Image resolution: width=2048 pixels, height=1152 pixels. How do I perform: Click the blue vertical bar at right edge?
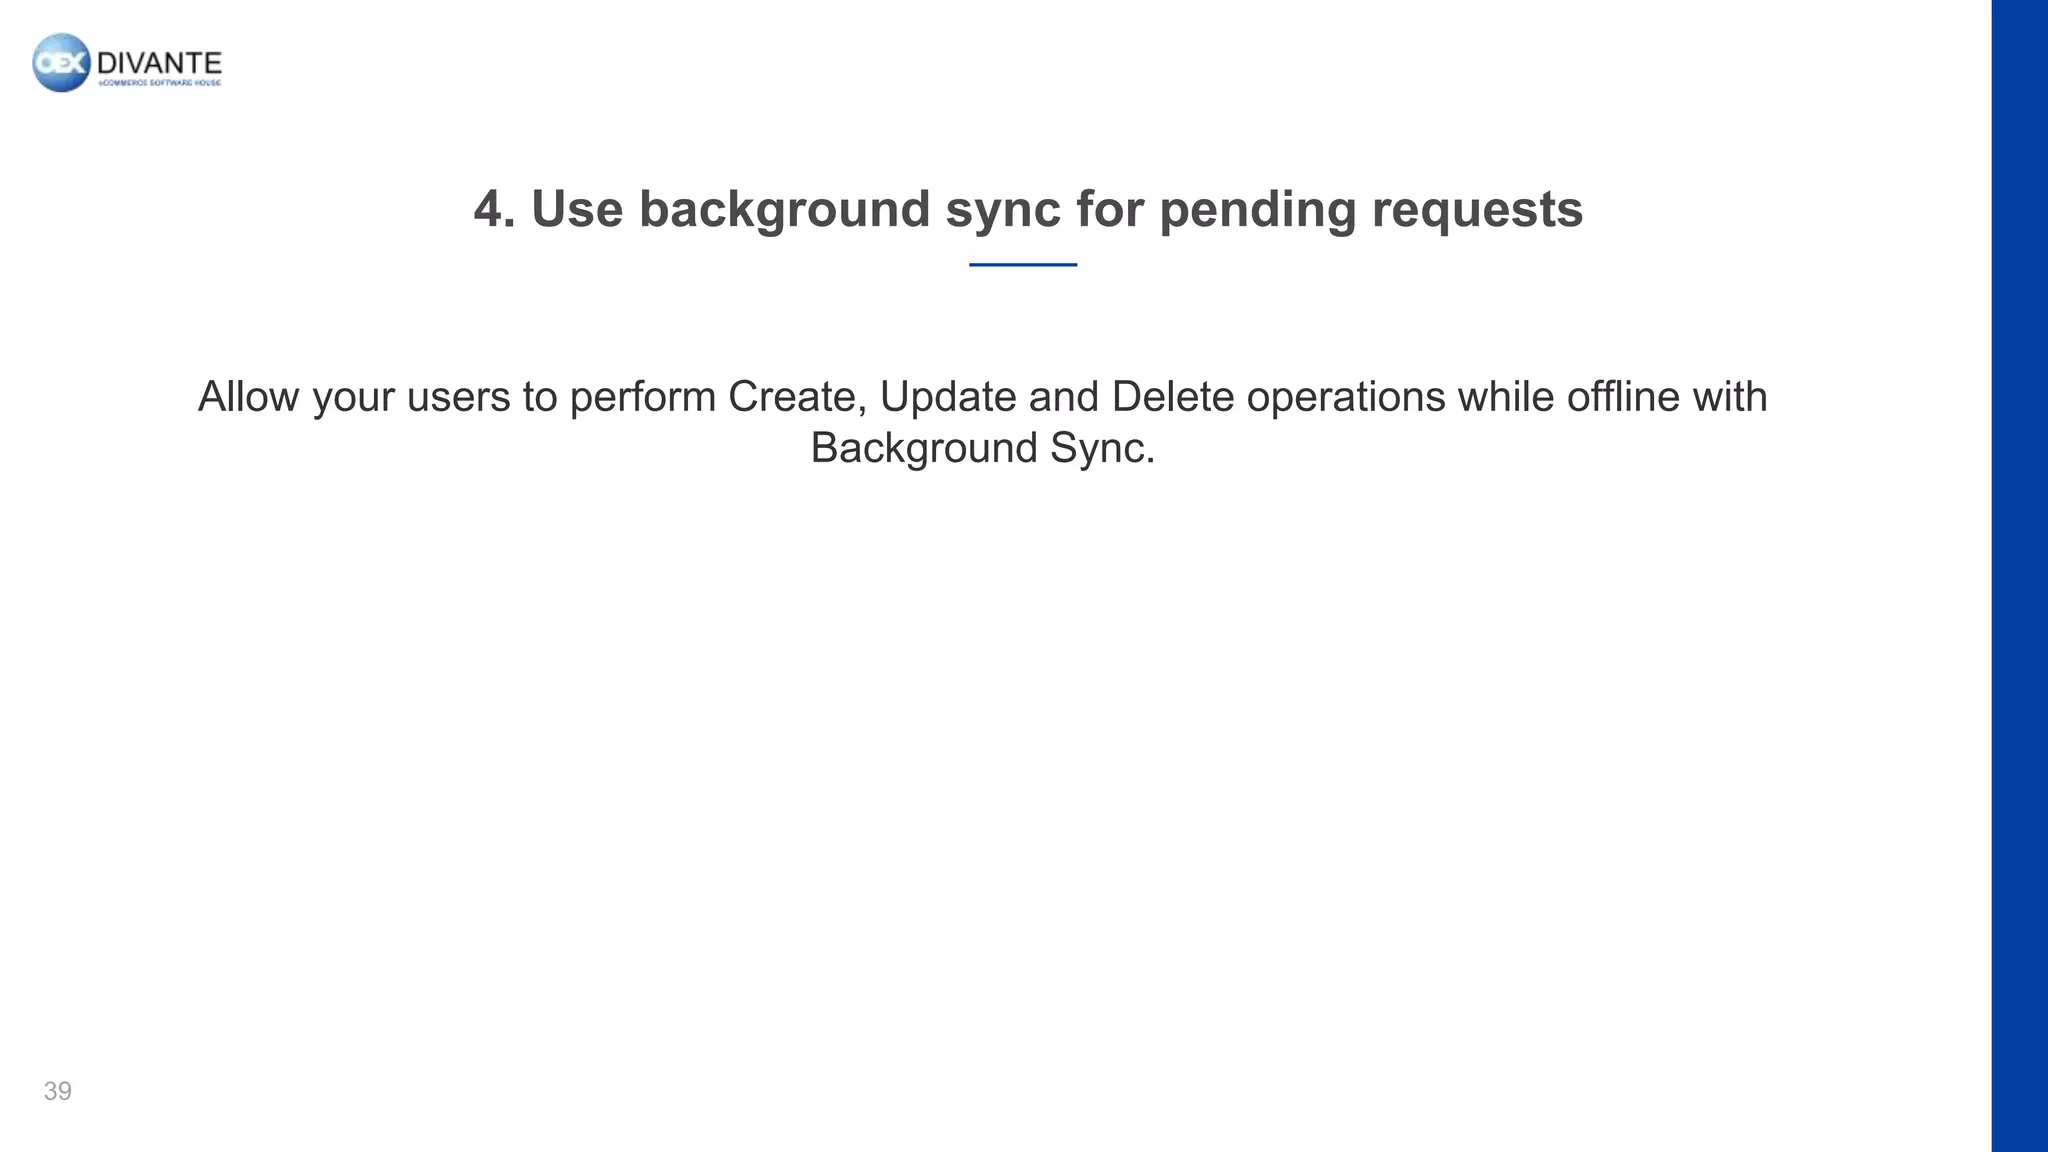2019,576
